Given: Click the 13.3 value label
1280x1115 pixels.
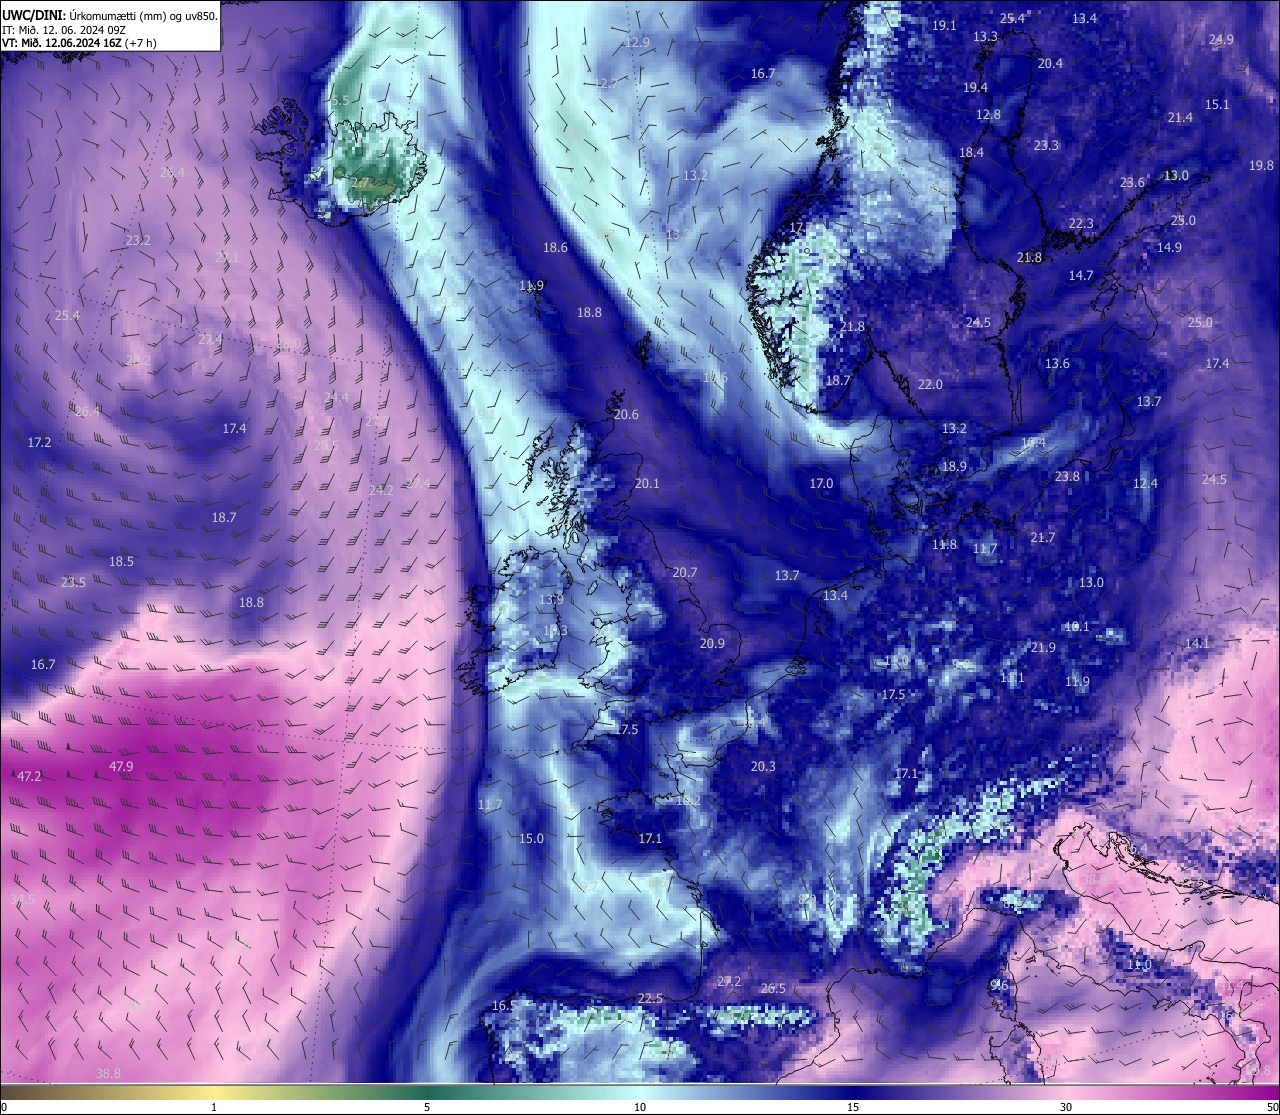Looking at the screenshot, I should 985,37.
